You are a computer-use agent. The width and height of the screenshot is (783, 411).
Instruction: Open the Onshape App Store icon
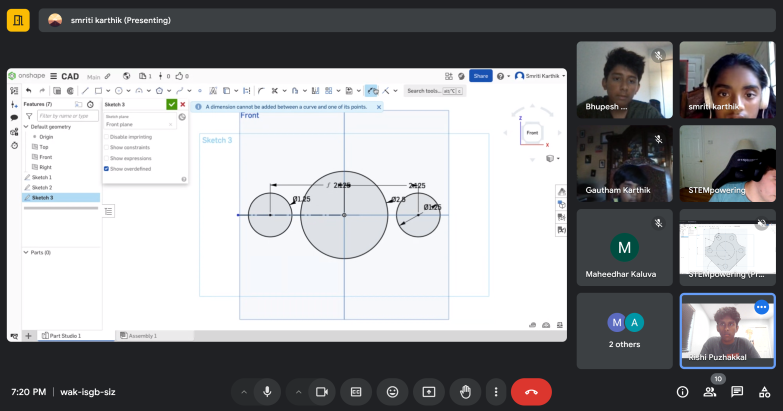click(x=448, y=76)
